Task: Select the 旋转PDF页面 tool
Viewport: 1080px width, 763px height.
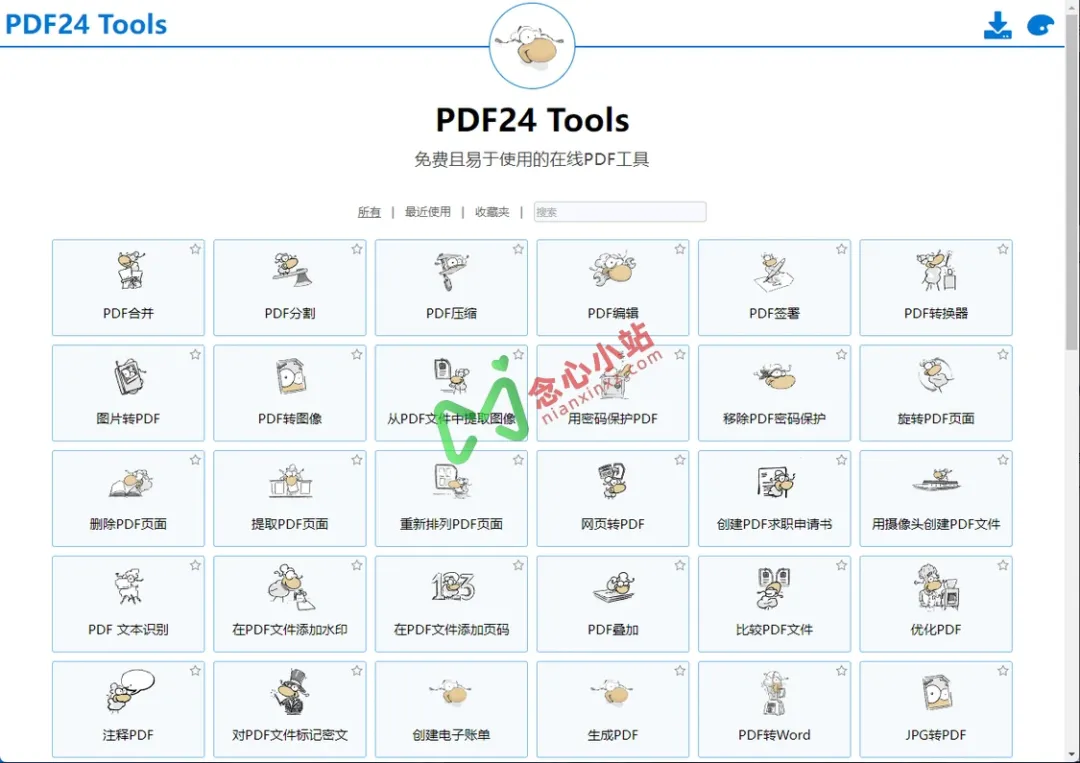Action: coord(936,393)
